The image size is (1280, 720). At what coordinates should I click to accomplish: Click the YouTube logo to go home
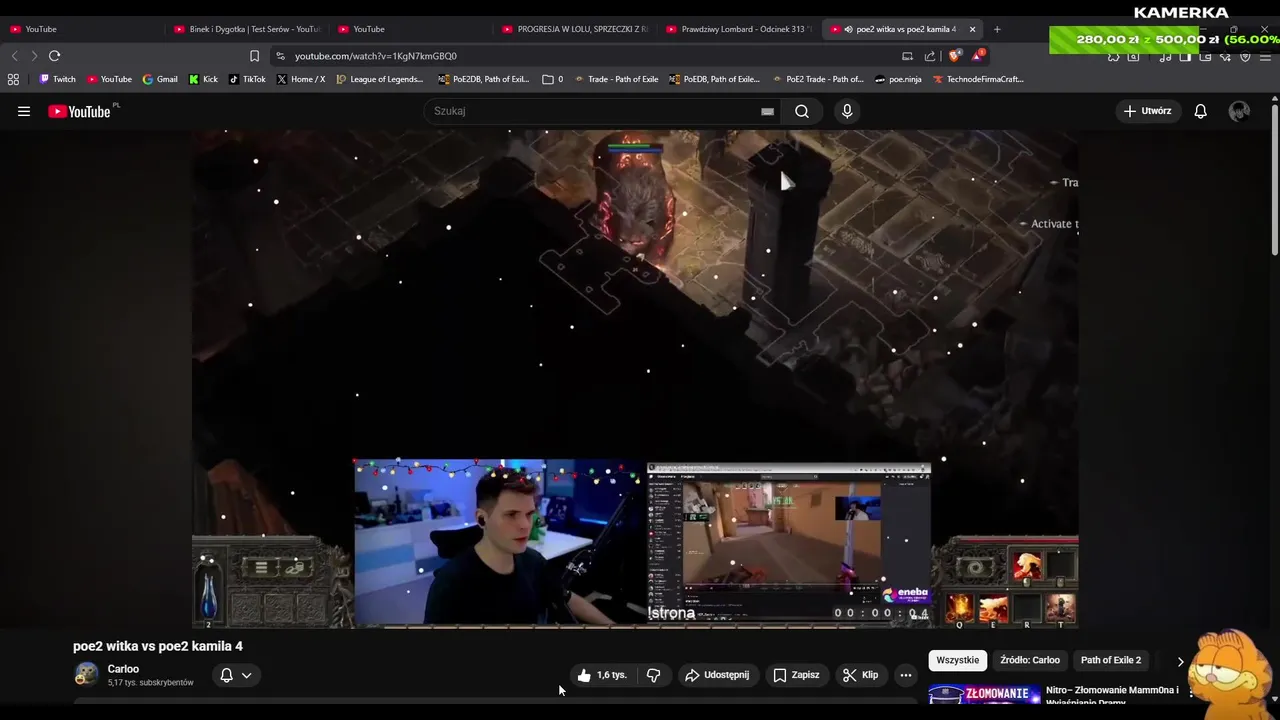(x=79, y=111)
